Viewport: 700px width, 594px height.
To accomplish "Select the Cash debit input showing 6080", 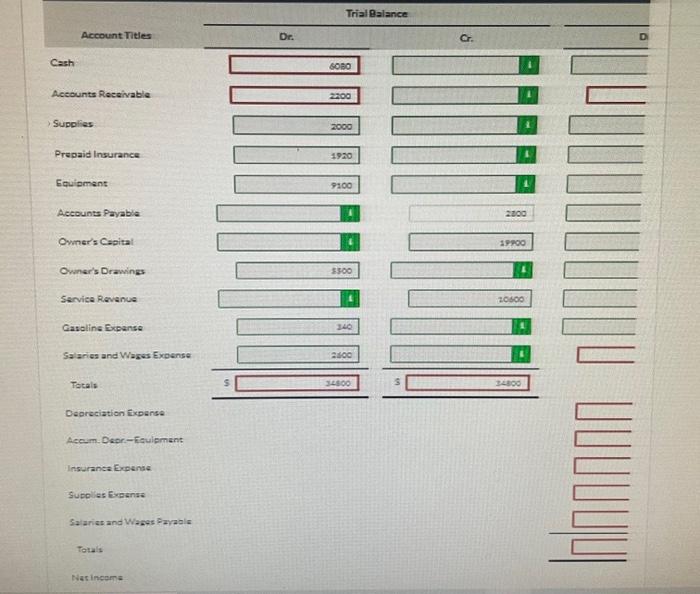I will pos(294,65).
